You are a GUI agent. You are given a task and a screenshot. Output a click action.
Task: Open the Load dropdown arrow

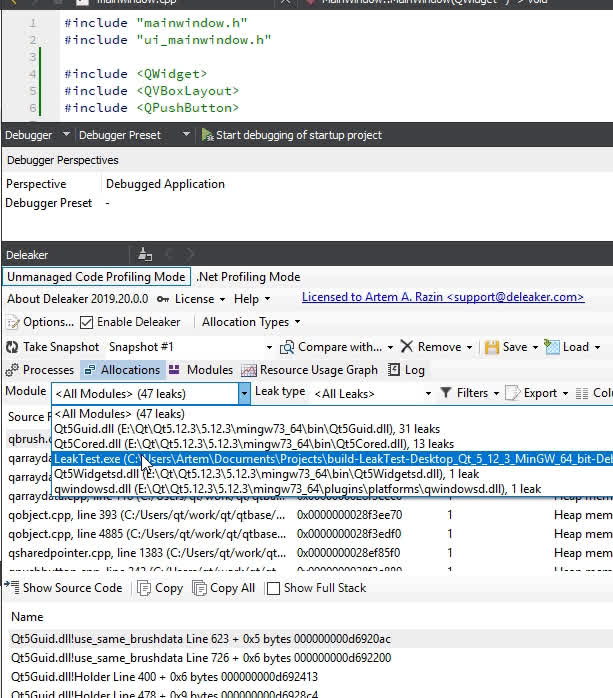point(597,347)
